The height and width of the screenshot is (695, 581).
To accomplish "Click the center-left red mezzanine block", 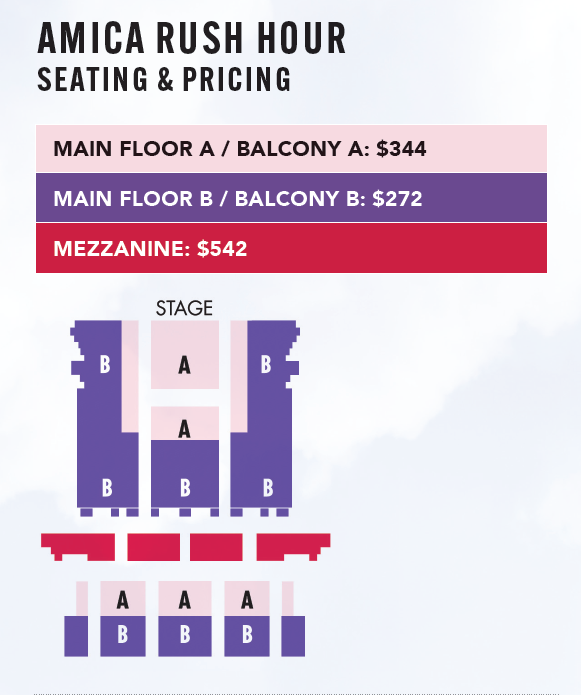I will tap(154, 547).
